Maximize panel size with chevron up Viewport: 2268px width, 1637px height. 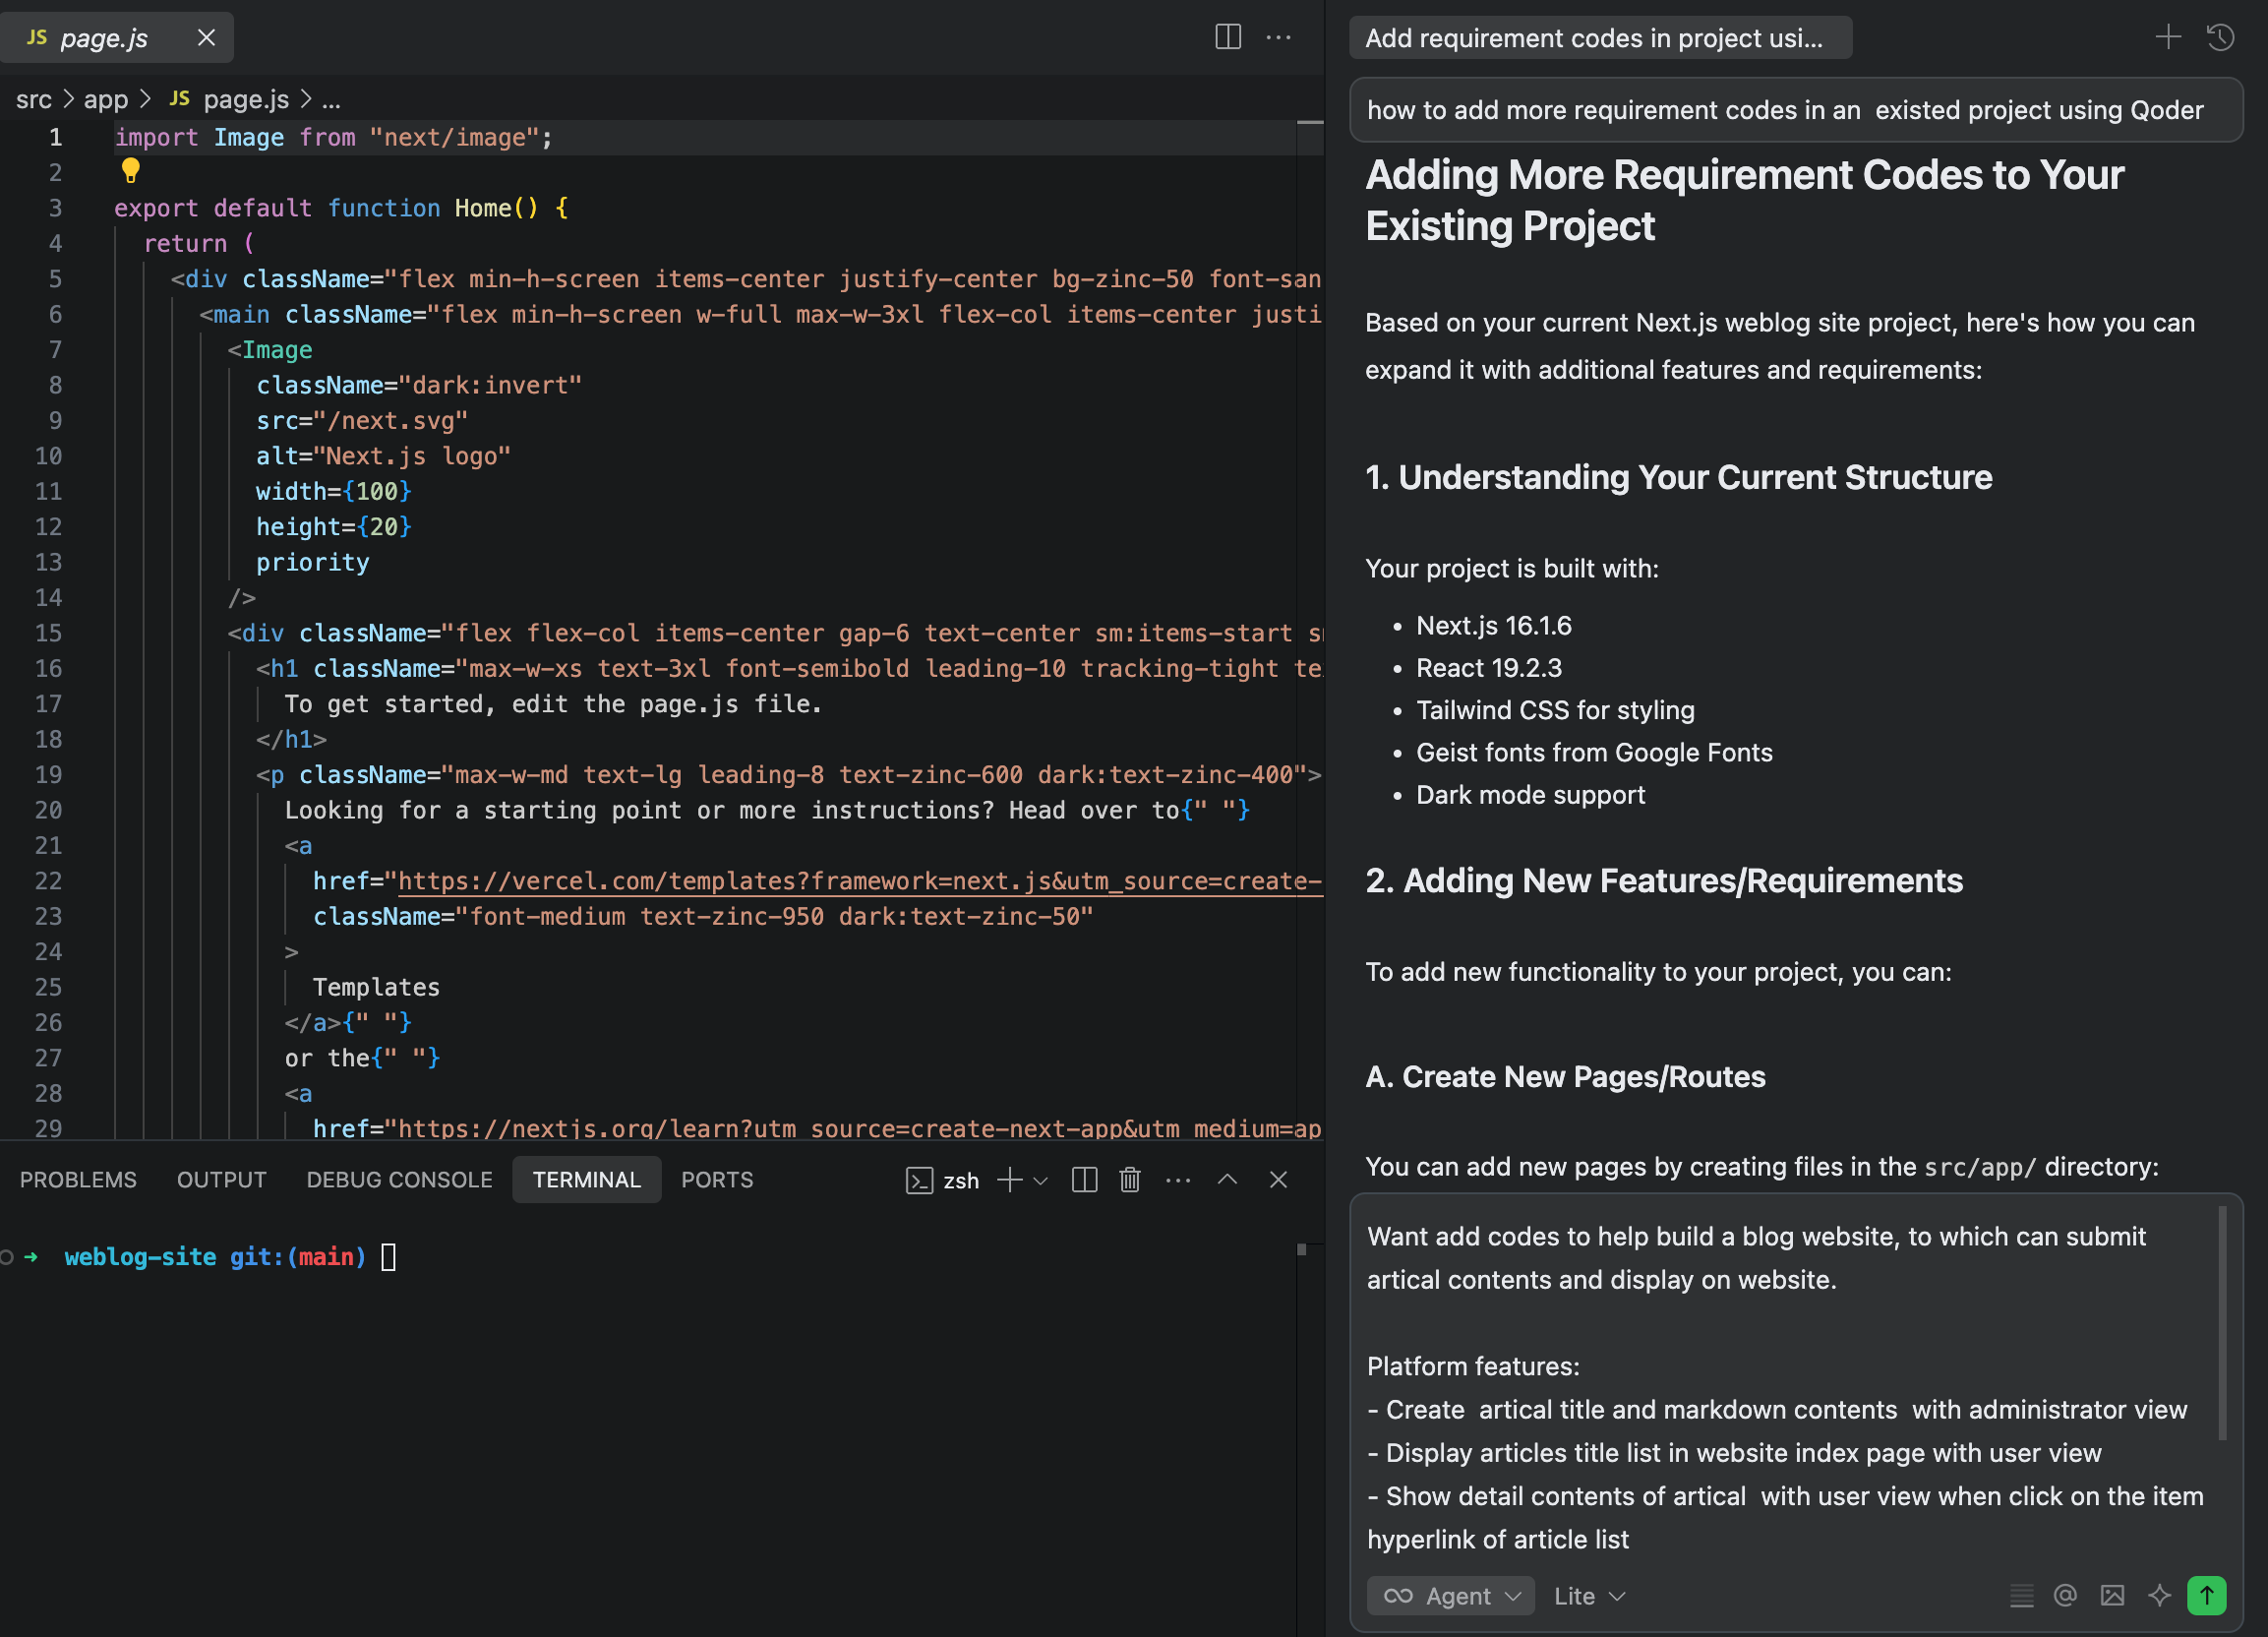pyautogui.click(x=1227, y=1180)
